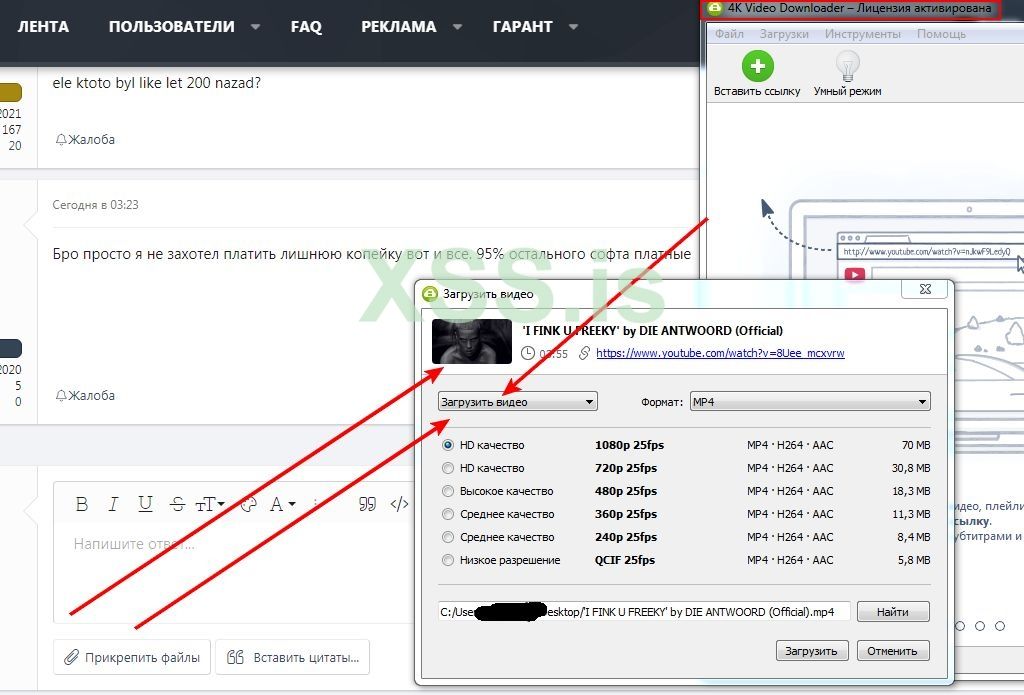Open the РЕКЛАМА navigation item
1024x695 pixels.
399,27
